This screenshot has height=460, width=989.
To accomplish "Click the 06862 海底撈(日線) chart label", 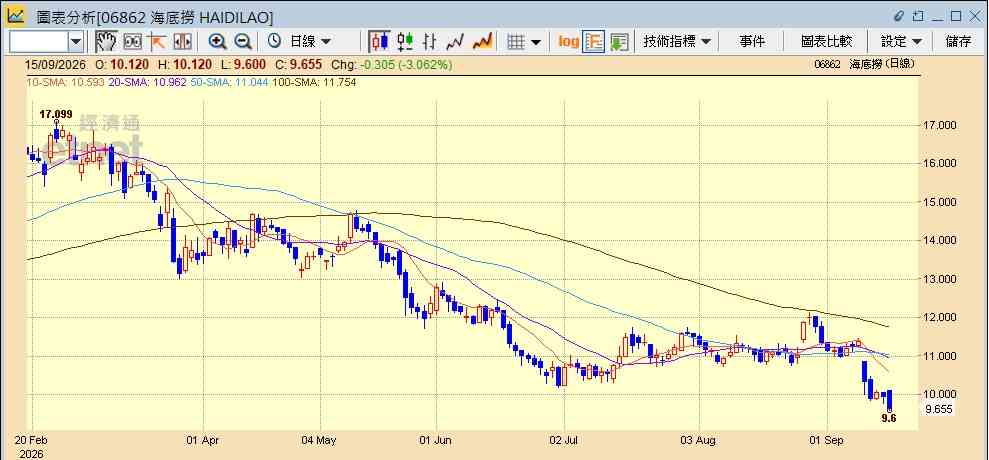I will tap(864, 64).
